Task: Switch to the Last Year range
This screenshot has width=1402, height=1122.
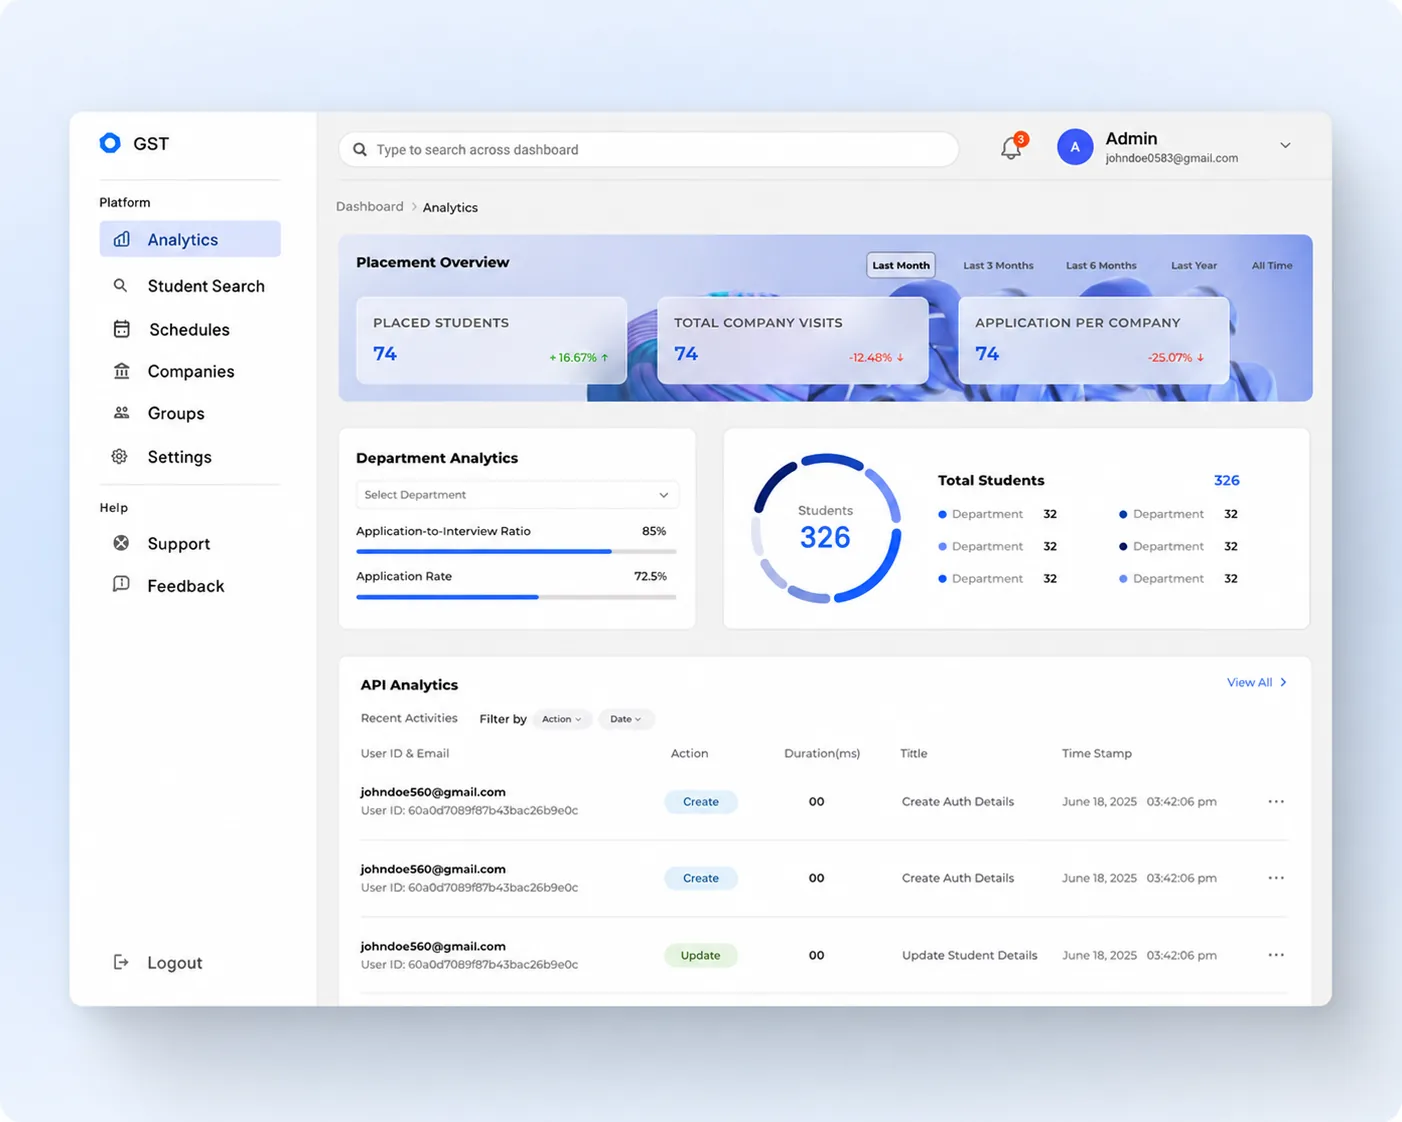Action: point(1194,265)
